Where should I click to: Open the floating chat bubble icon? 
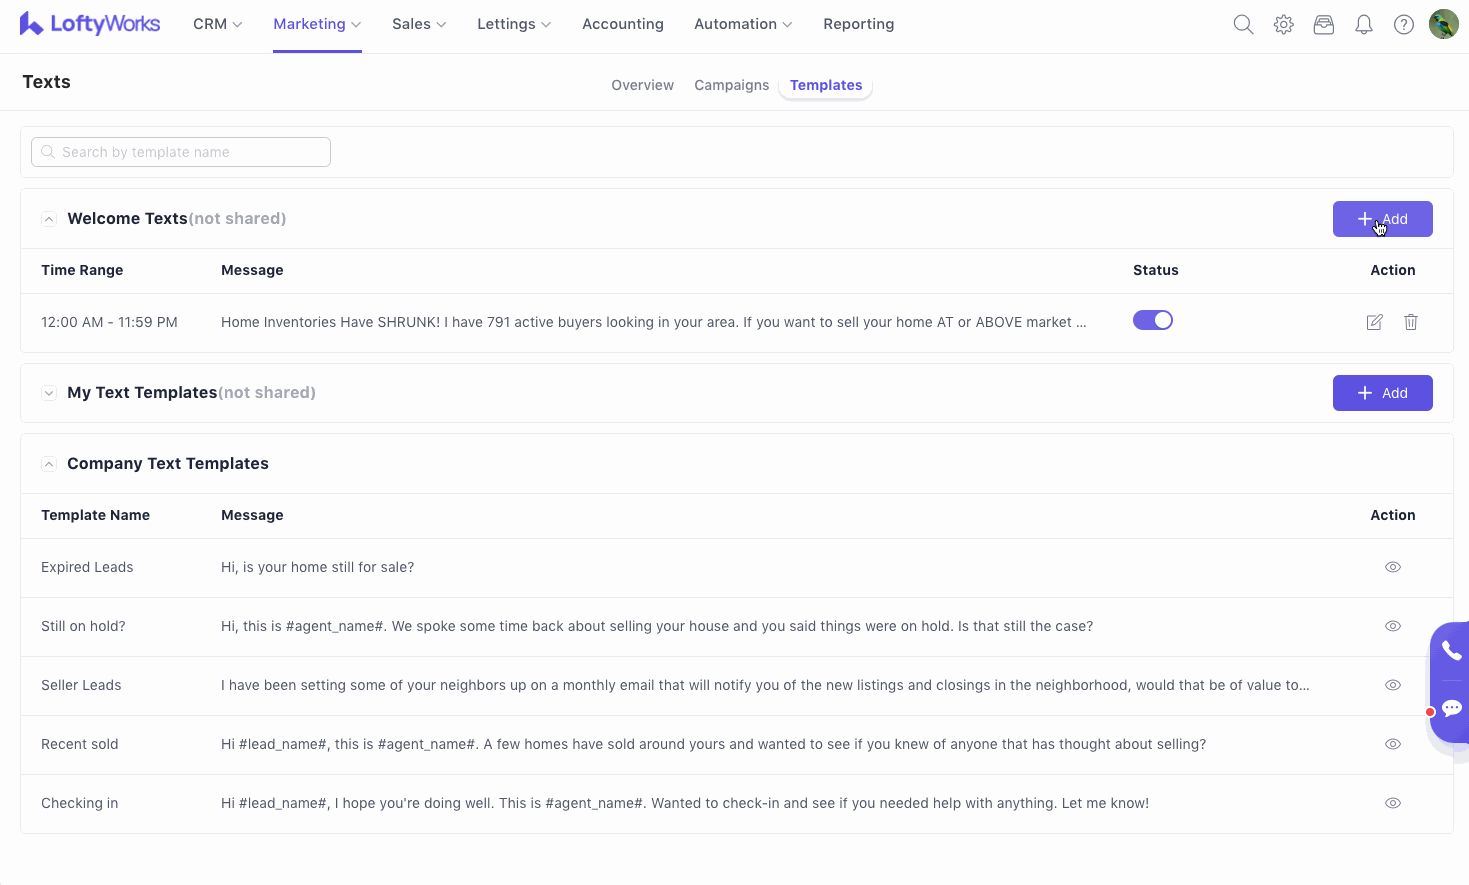point(1451,708)
